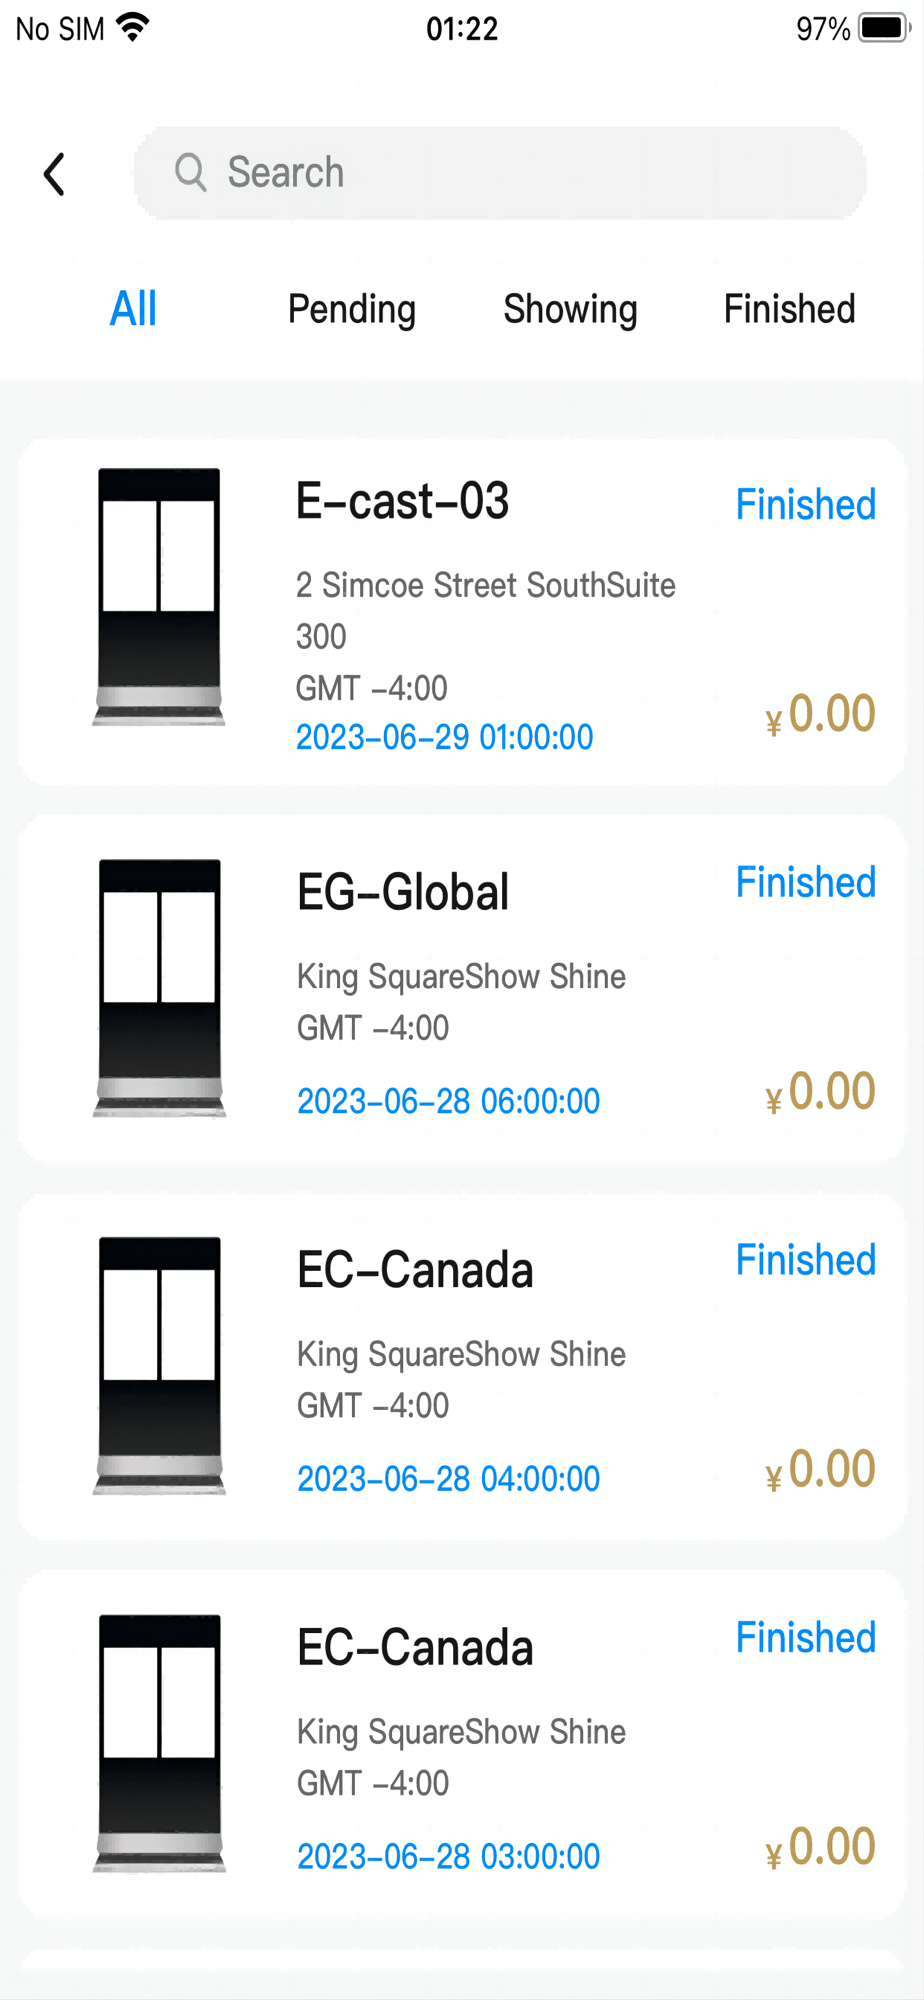This screenshot has width=924, height=2000.
Task: Switch to the Pending tab
Action: (x=352, y=309)
